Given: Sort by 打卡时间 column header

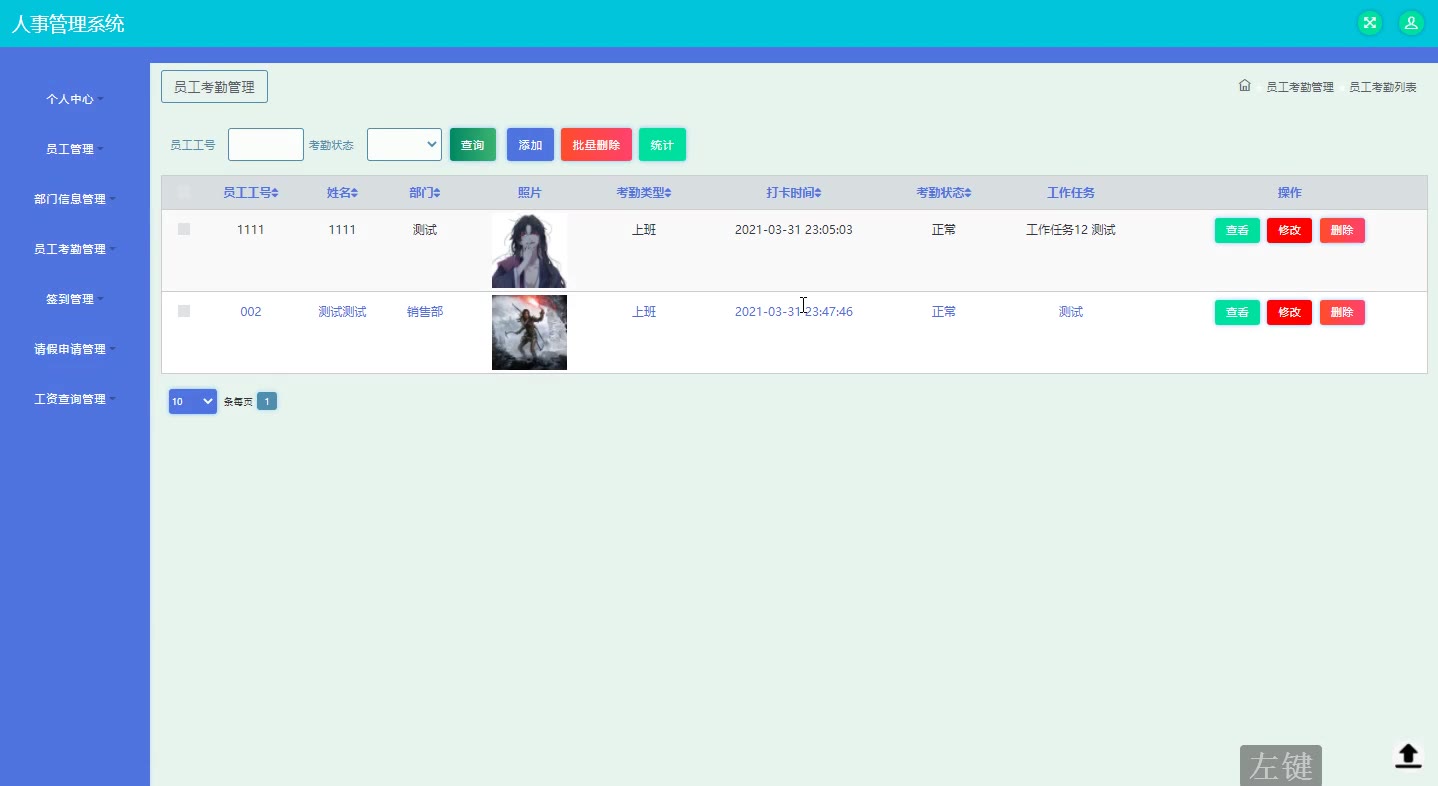Looking at the screenshot, I should click(x=794, y=193).
